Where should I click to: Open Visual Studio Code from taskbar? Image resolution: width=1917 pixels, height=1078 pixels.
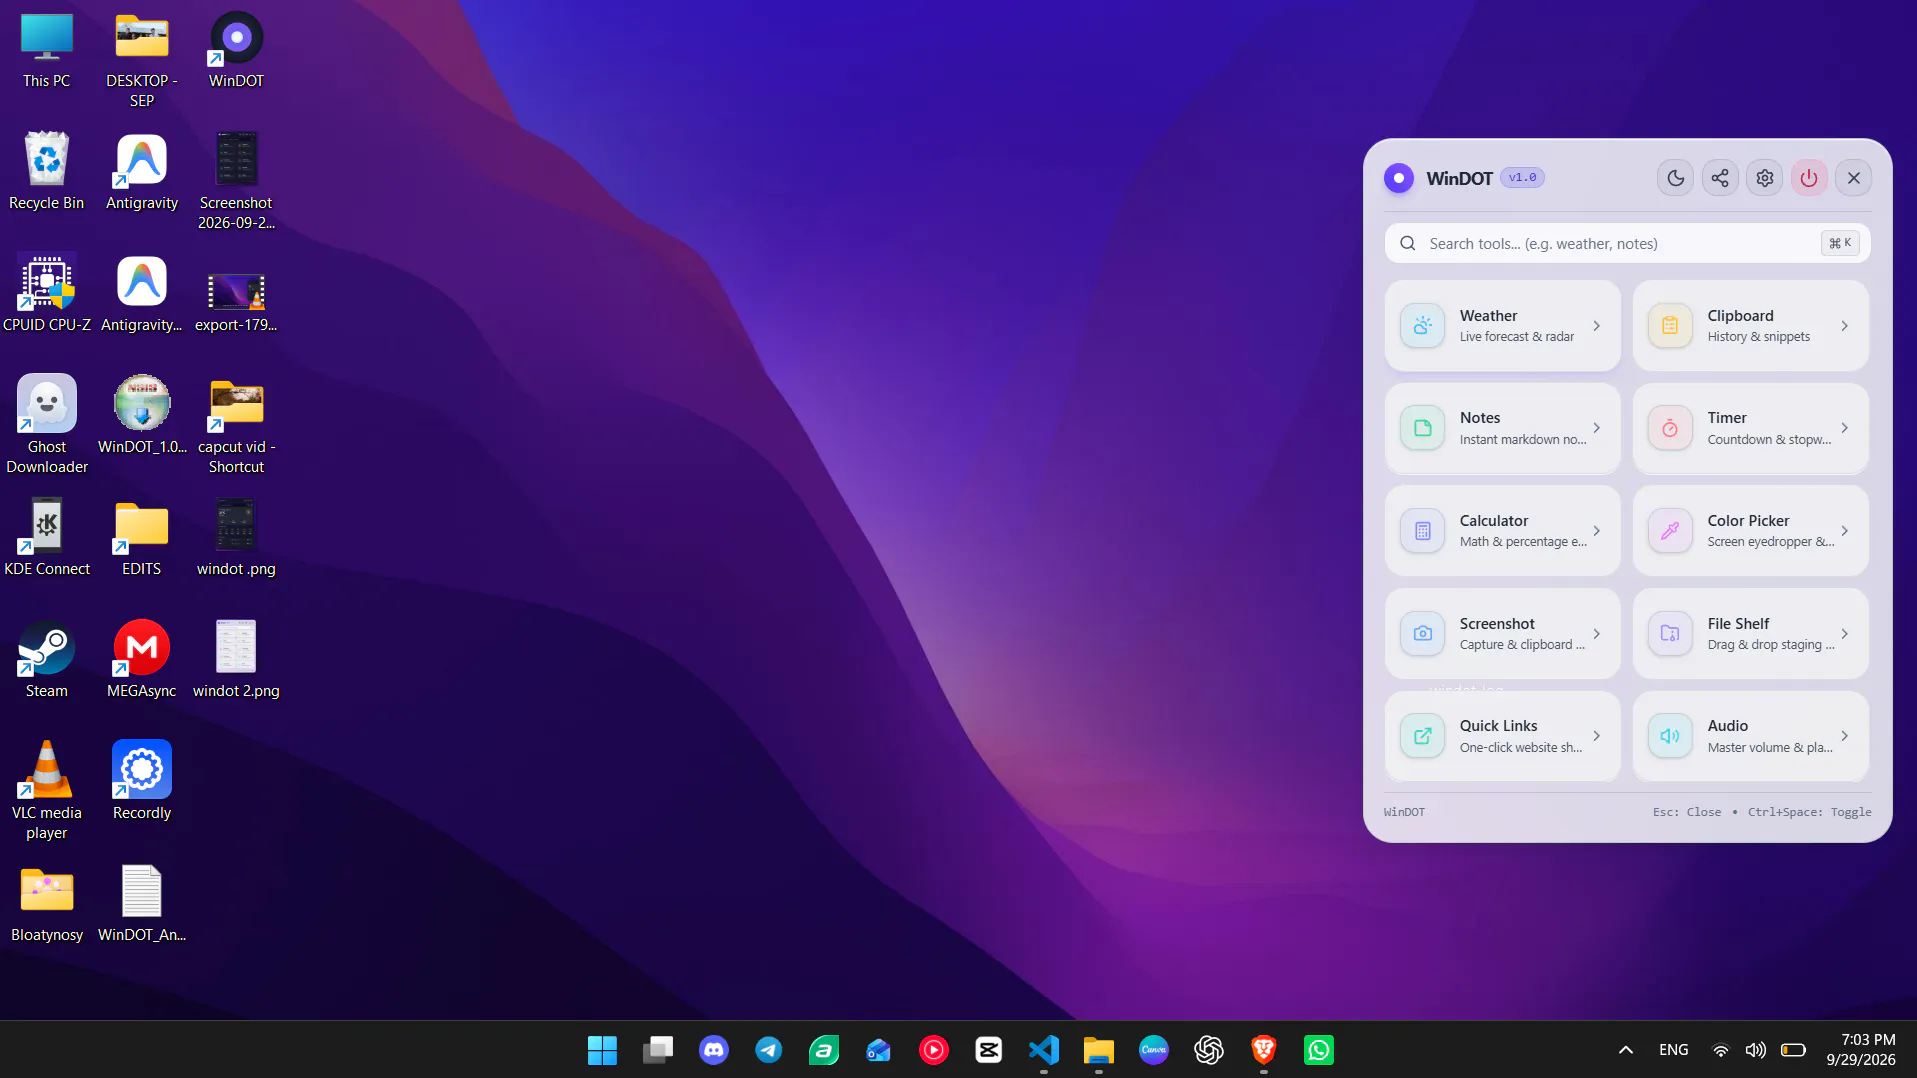[1044, 1050]
